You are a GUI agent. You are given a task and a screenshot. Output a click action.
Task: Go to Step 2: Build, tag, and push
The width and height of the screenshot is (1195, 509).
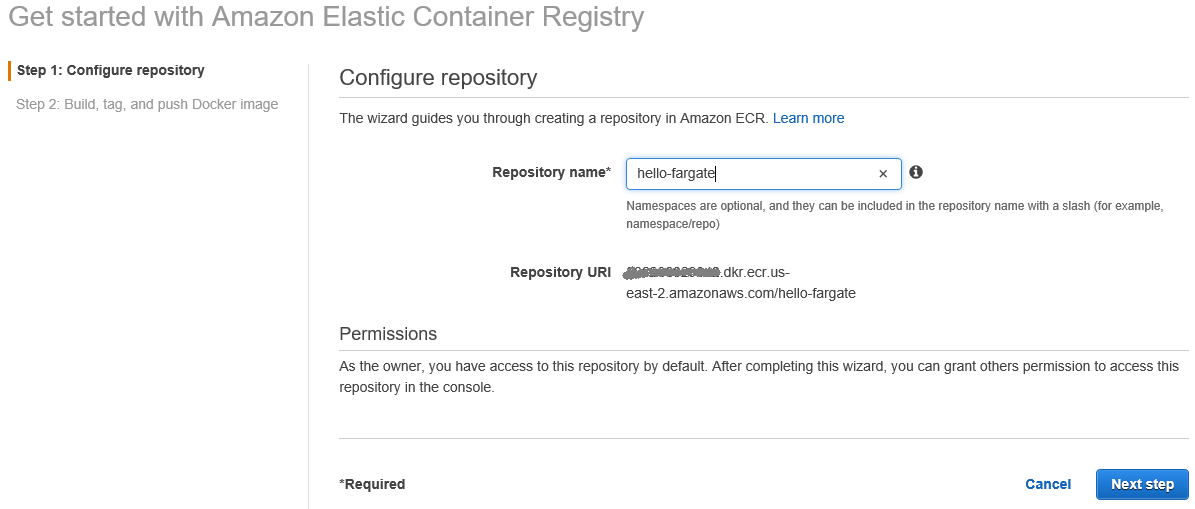pos(147,104)
